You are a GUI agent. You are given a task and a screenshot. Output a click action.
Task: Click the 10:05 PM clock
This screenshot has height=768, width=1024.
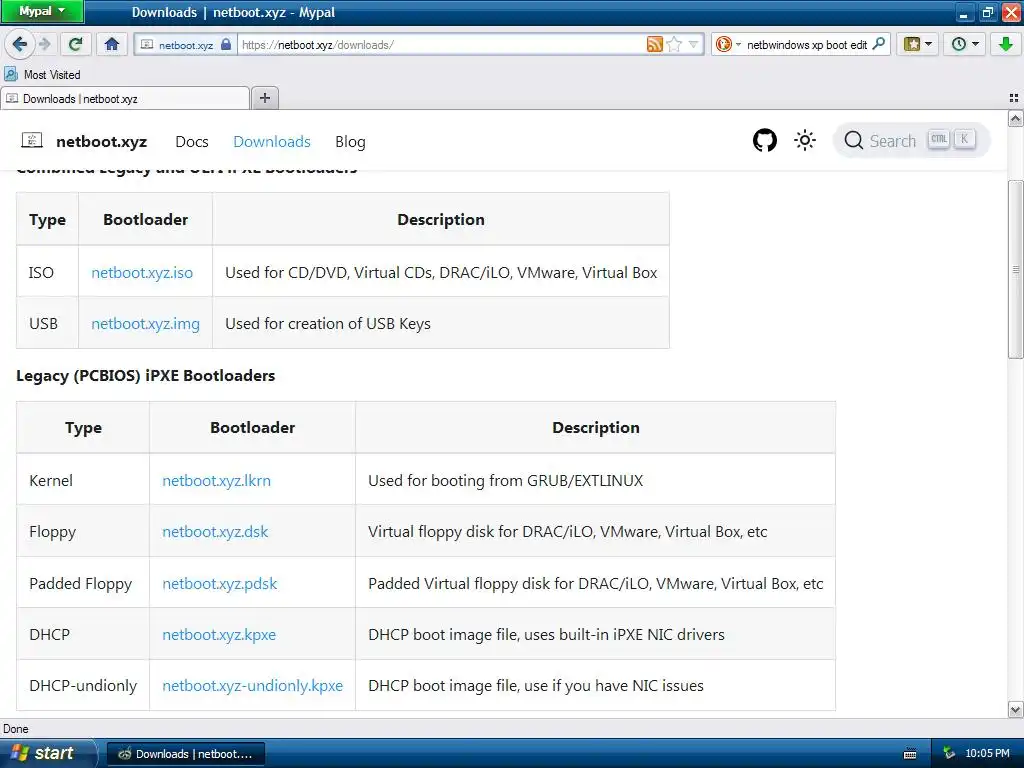click(987, 753)
